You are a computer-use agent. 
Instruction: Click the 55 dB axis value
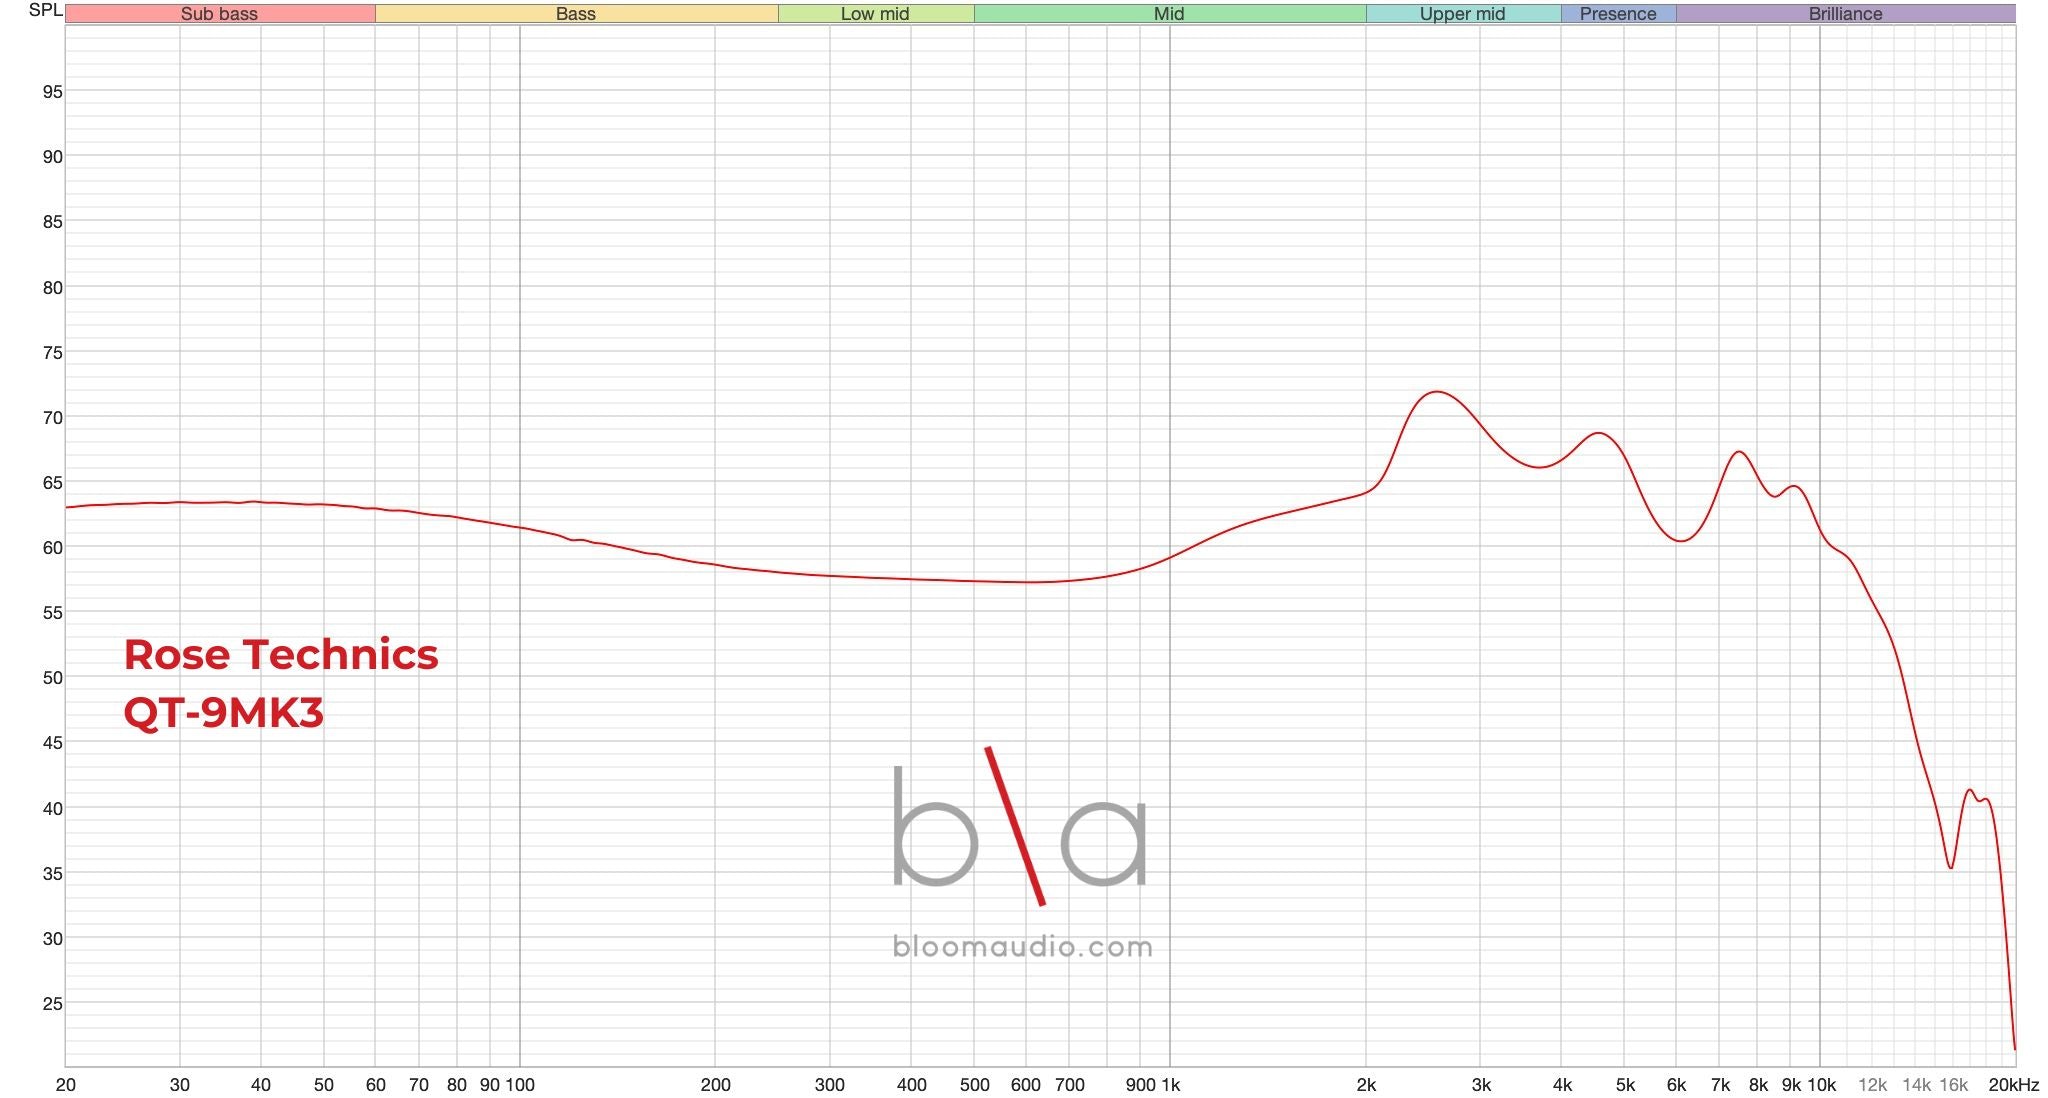[x=52, y=613]
